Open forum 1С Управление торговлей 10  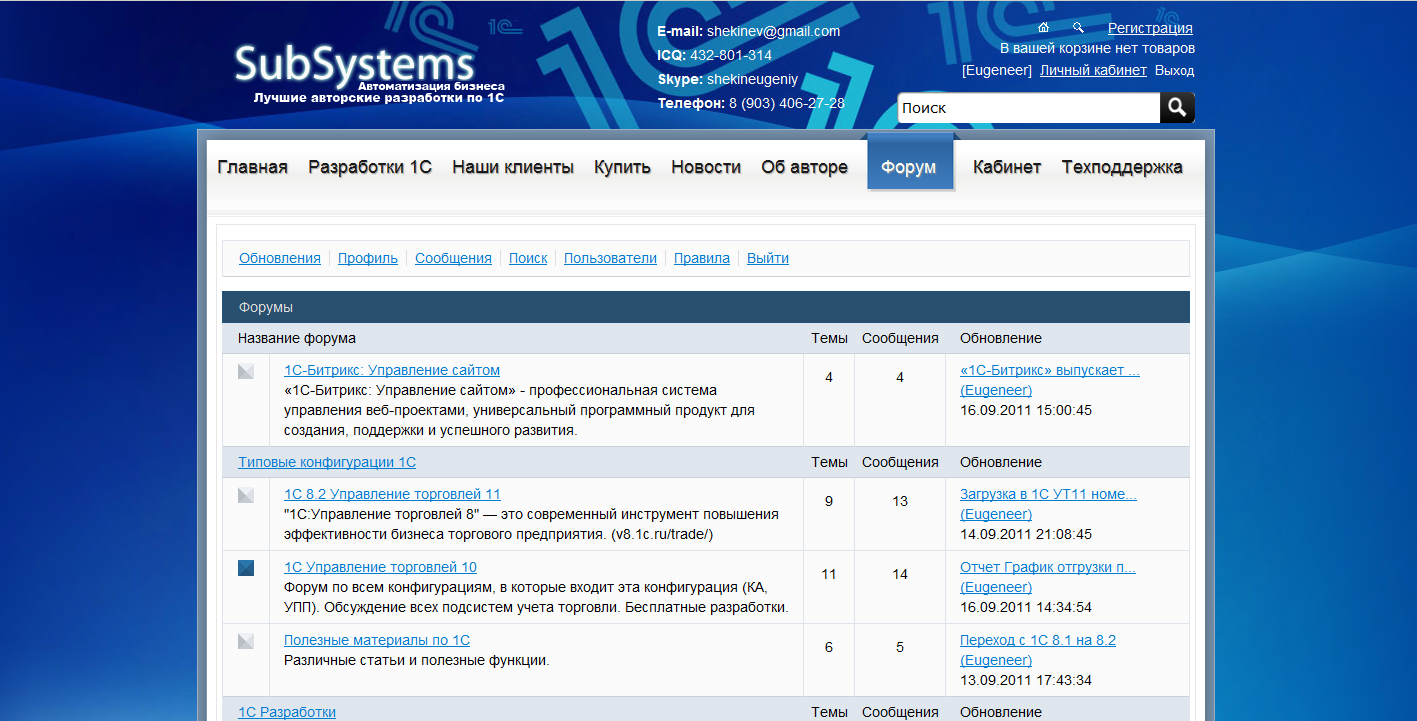coord(380,567)
